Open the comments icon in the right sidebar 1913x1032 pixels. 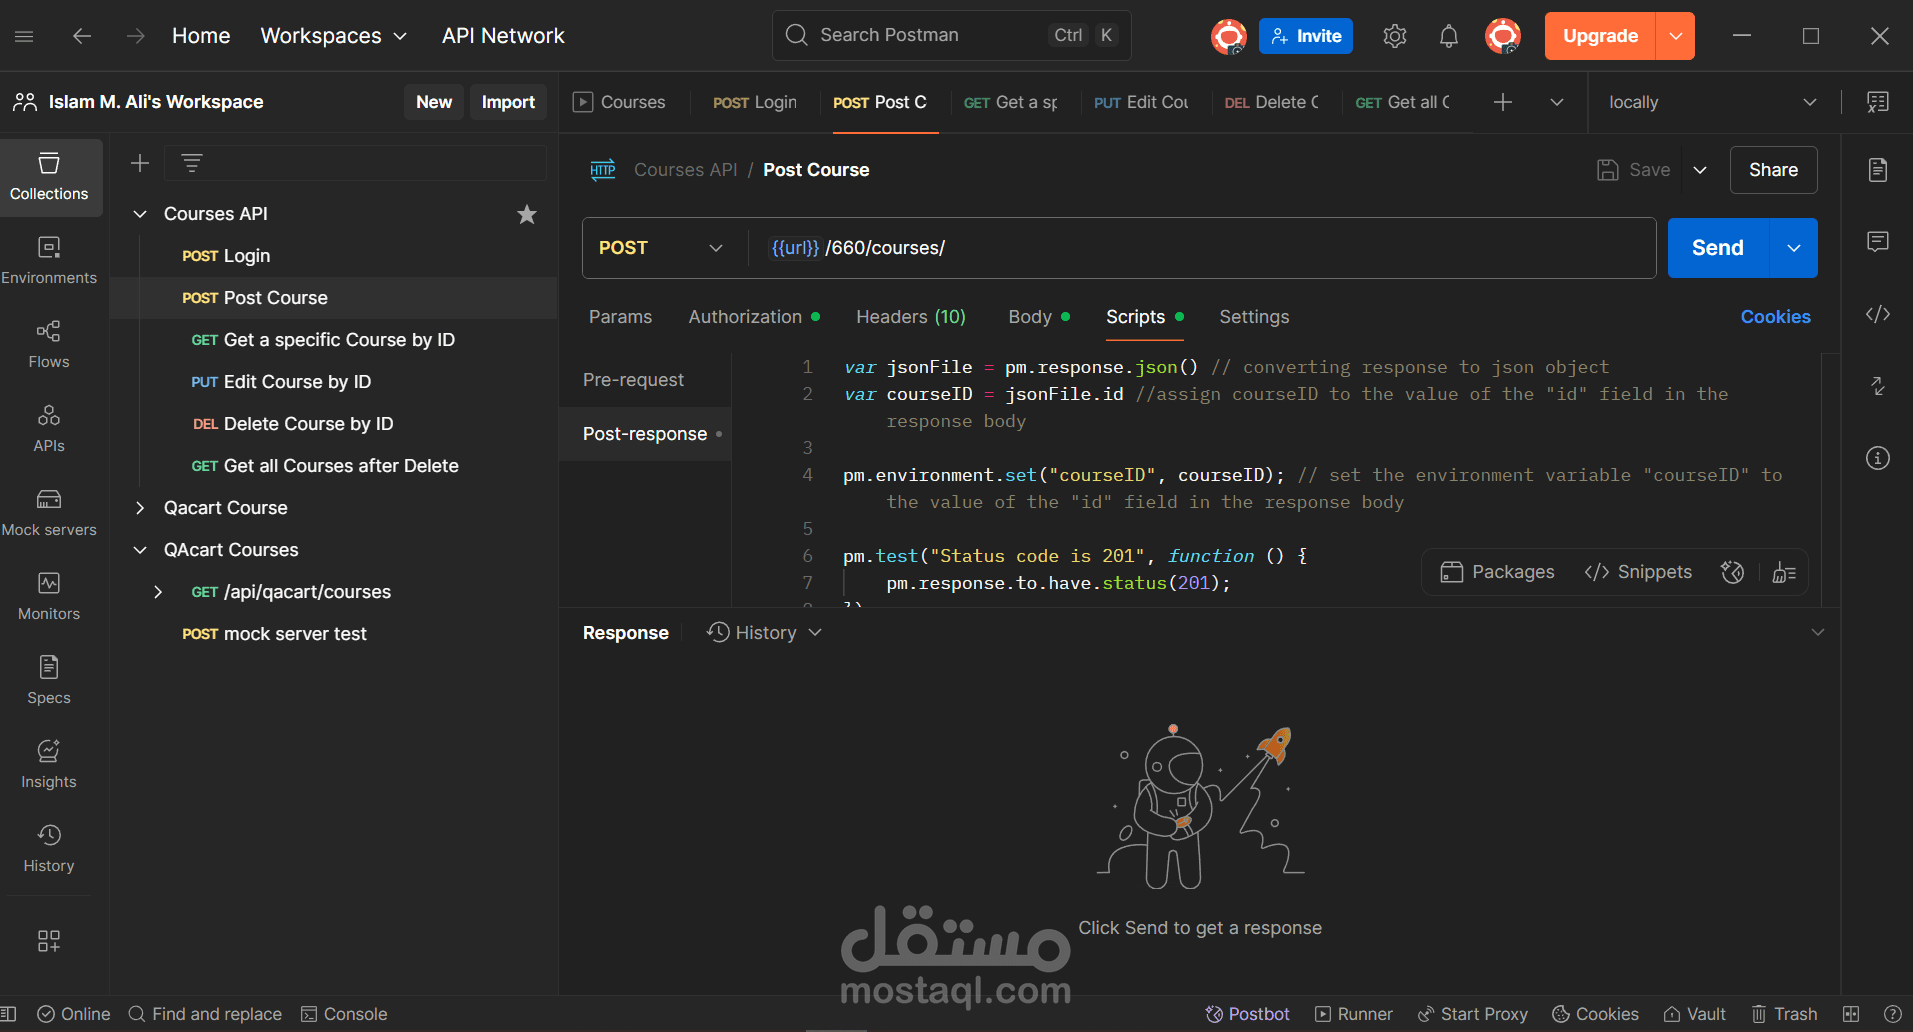pyautogui.click(x=1878, y=241)
